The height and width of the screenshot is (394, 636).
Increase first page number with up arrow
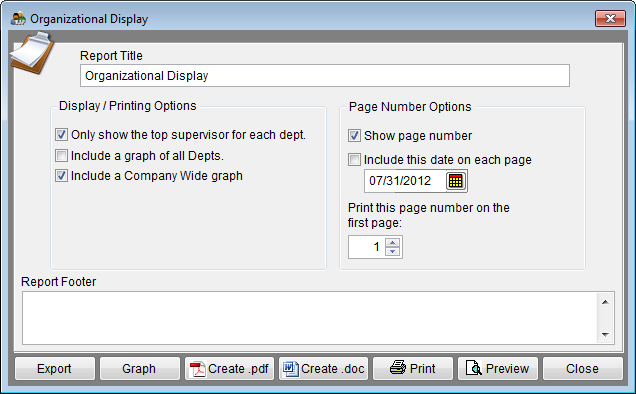tap(393, 242)
